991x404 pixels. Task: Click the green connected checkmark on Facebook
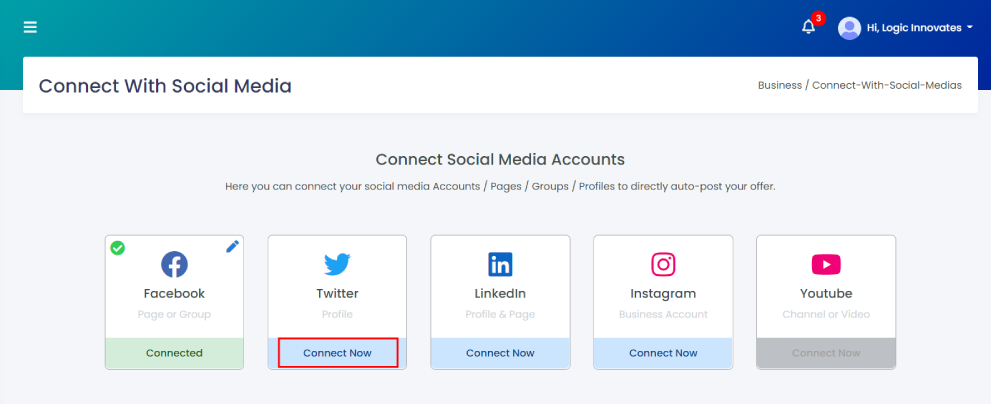pyautogui.click(x=118, y=248)
